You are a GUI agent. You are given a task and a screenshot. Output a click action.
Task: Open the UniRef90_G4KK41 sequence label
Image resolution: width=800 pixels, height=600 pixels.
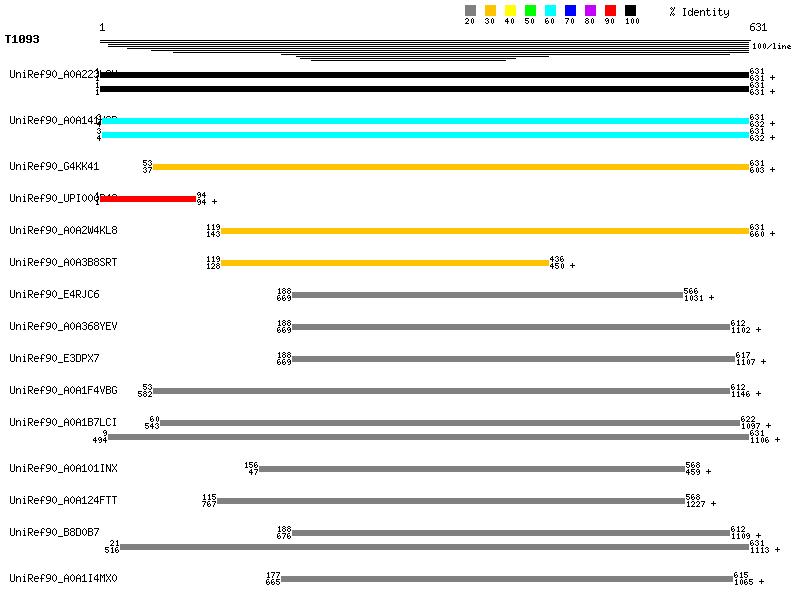54,166
